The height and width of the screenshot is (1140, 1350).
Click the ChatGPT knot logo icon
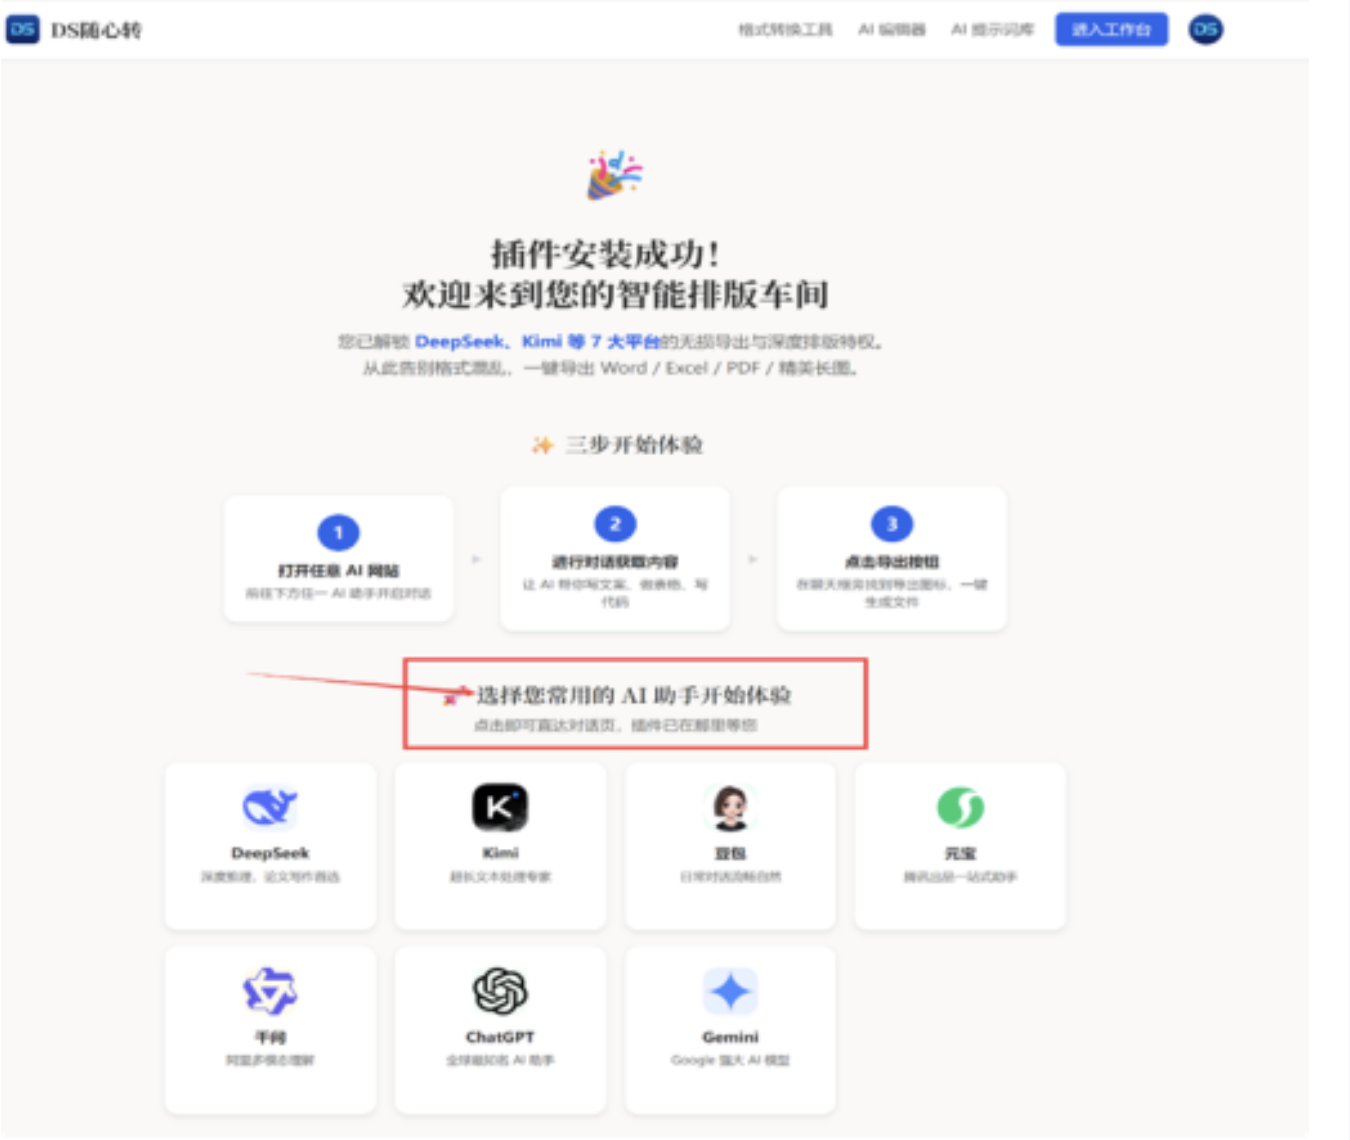[500, 991]
